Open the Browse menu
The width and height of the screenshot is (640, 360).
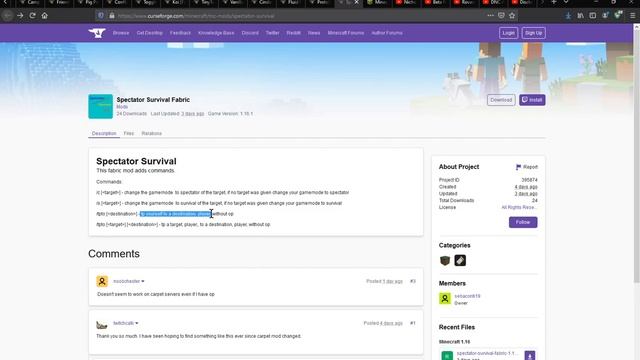[x=121, y=33]
